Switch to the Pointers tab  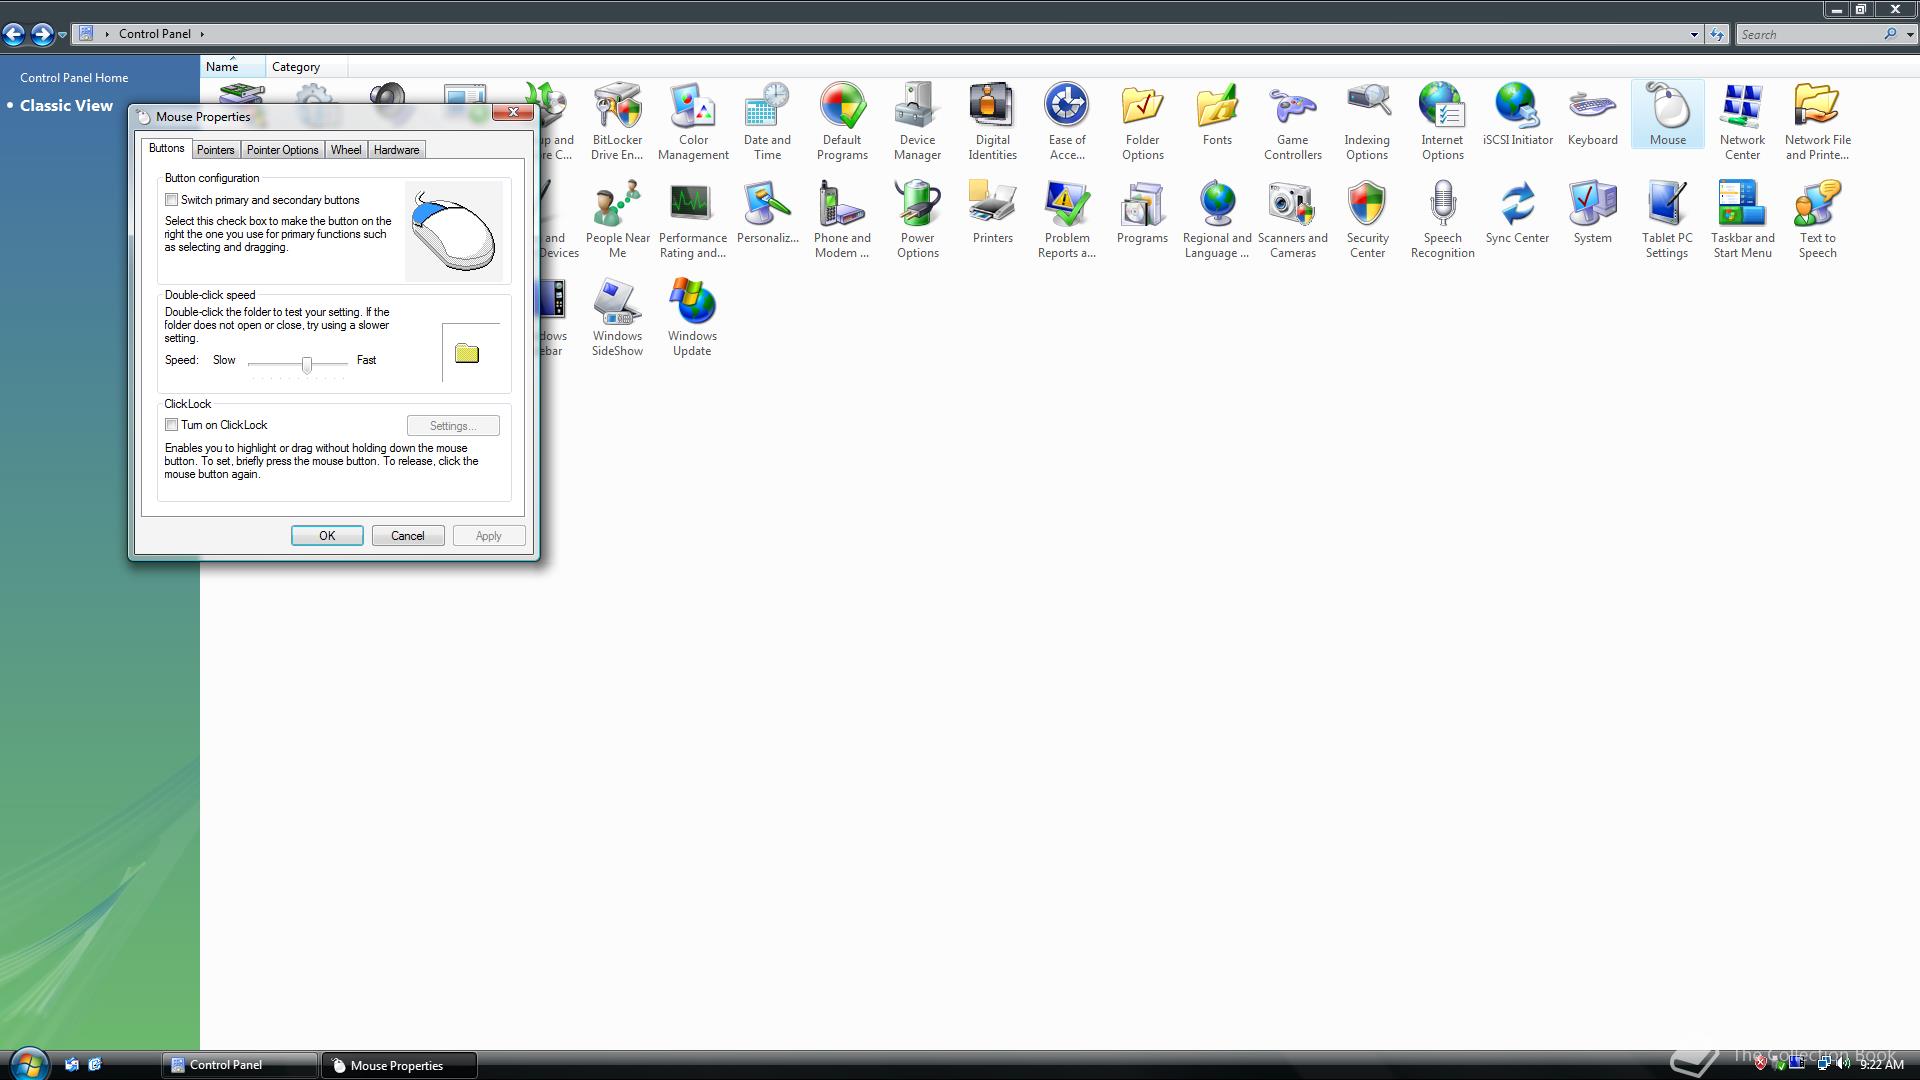(215, 150)
